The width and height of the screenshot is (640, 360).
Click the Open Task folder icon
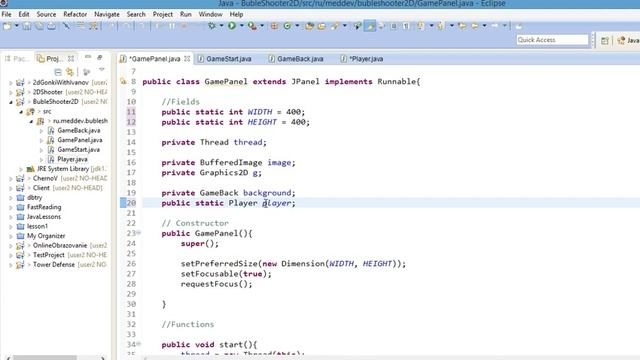click(322, 26)
